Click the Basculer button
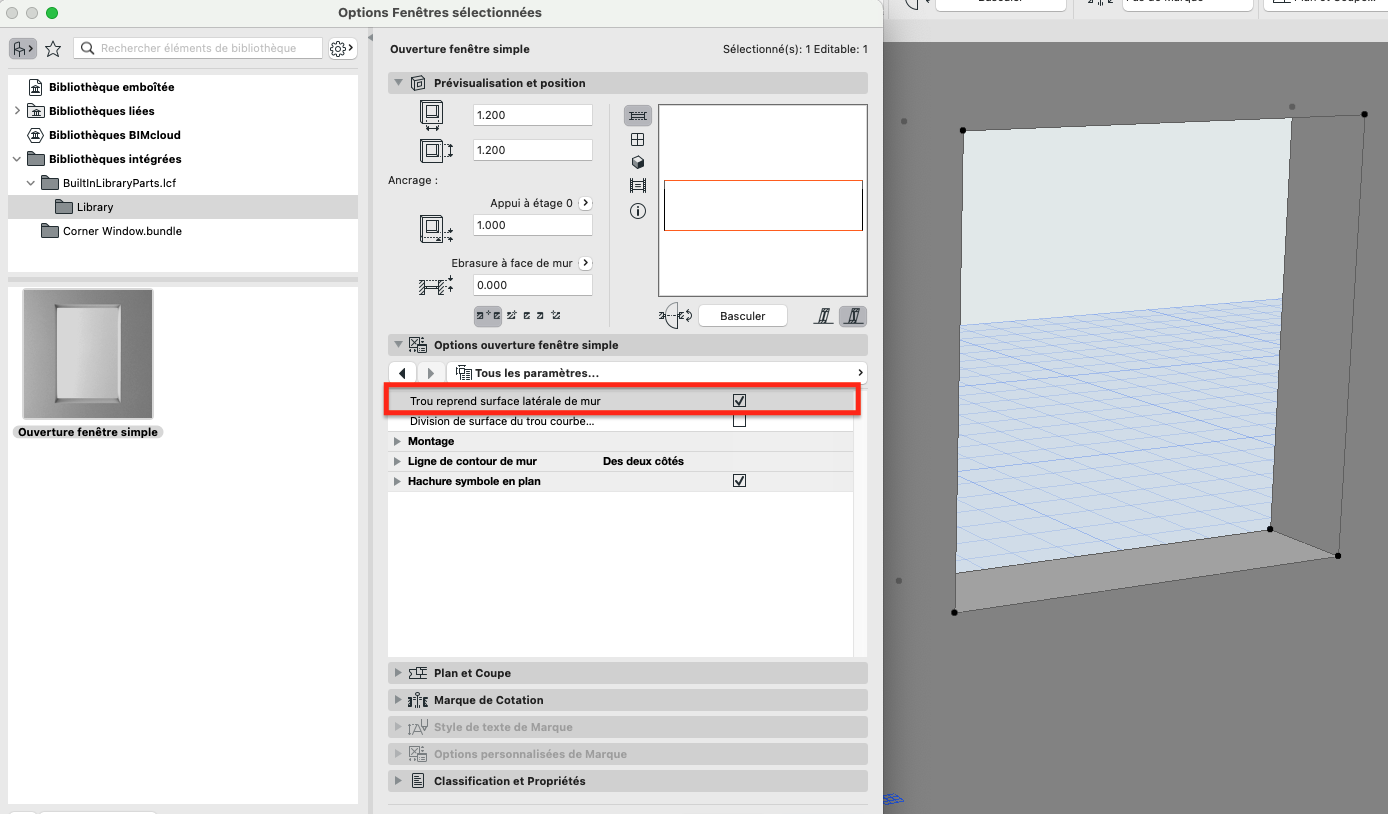Screen dimensions: 1388x814 [x=743, y=316]
